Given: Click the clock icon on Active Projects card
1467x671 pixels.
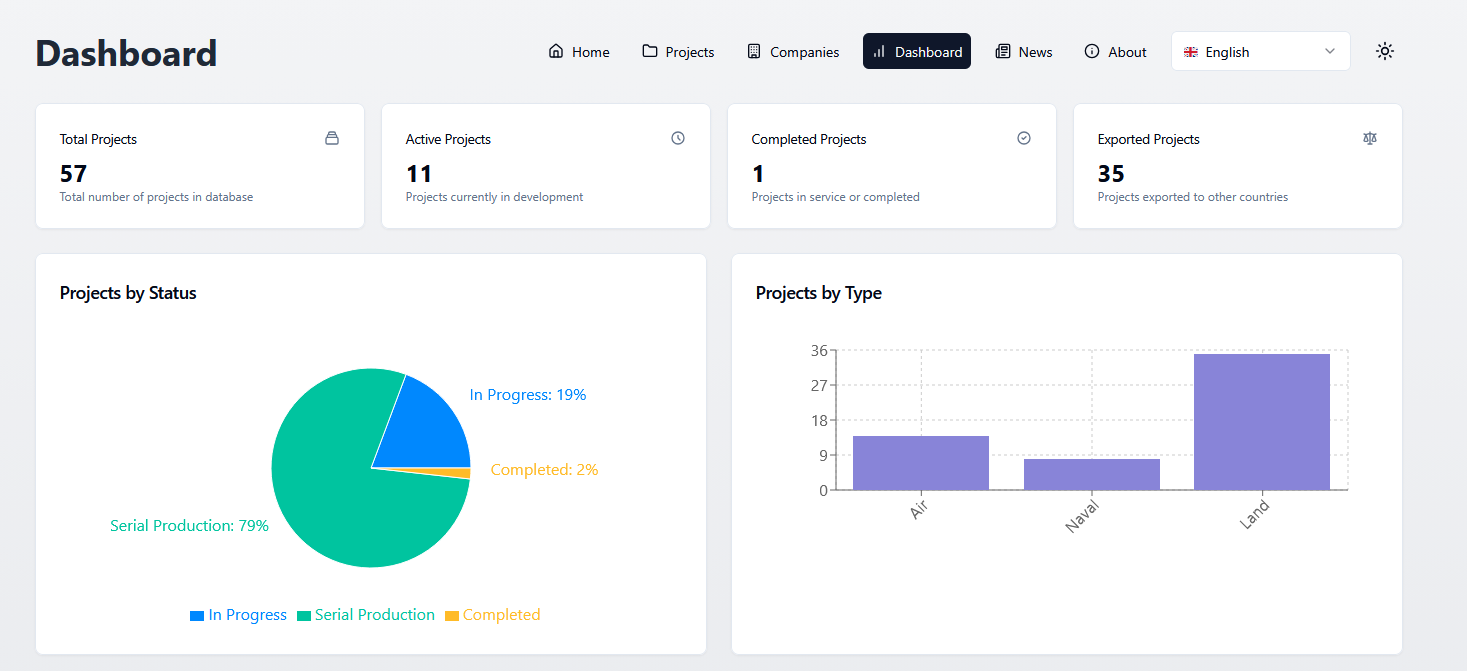Looking at the screenshot, I should point(678,138).
